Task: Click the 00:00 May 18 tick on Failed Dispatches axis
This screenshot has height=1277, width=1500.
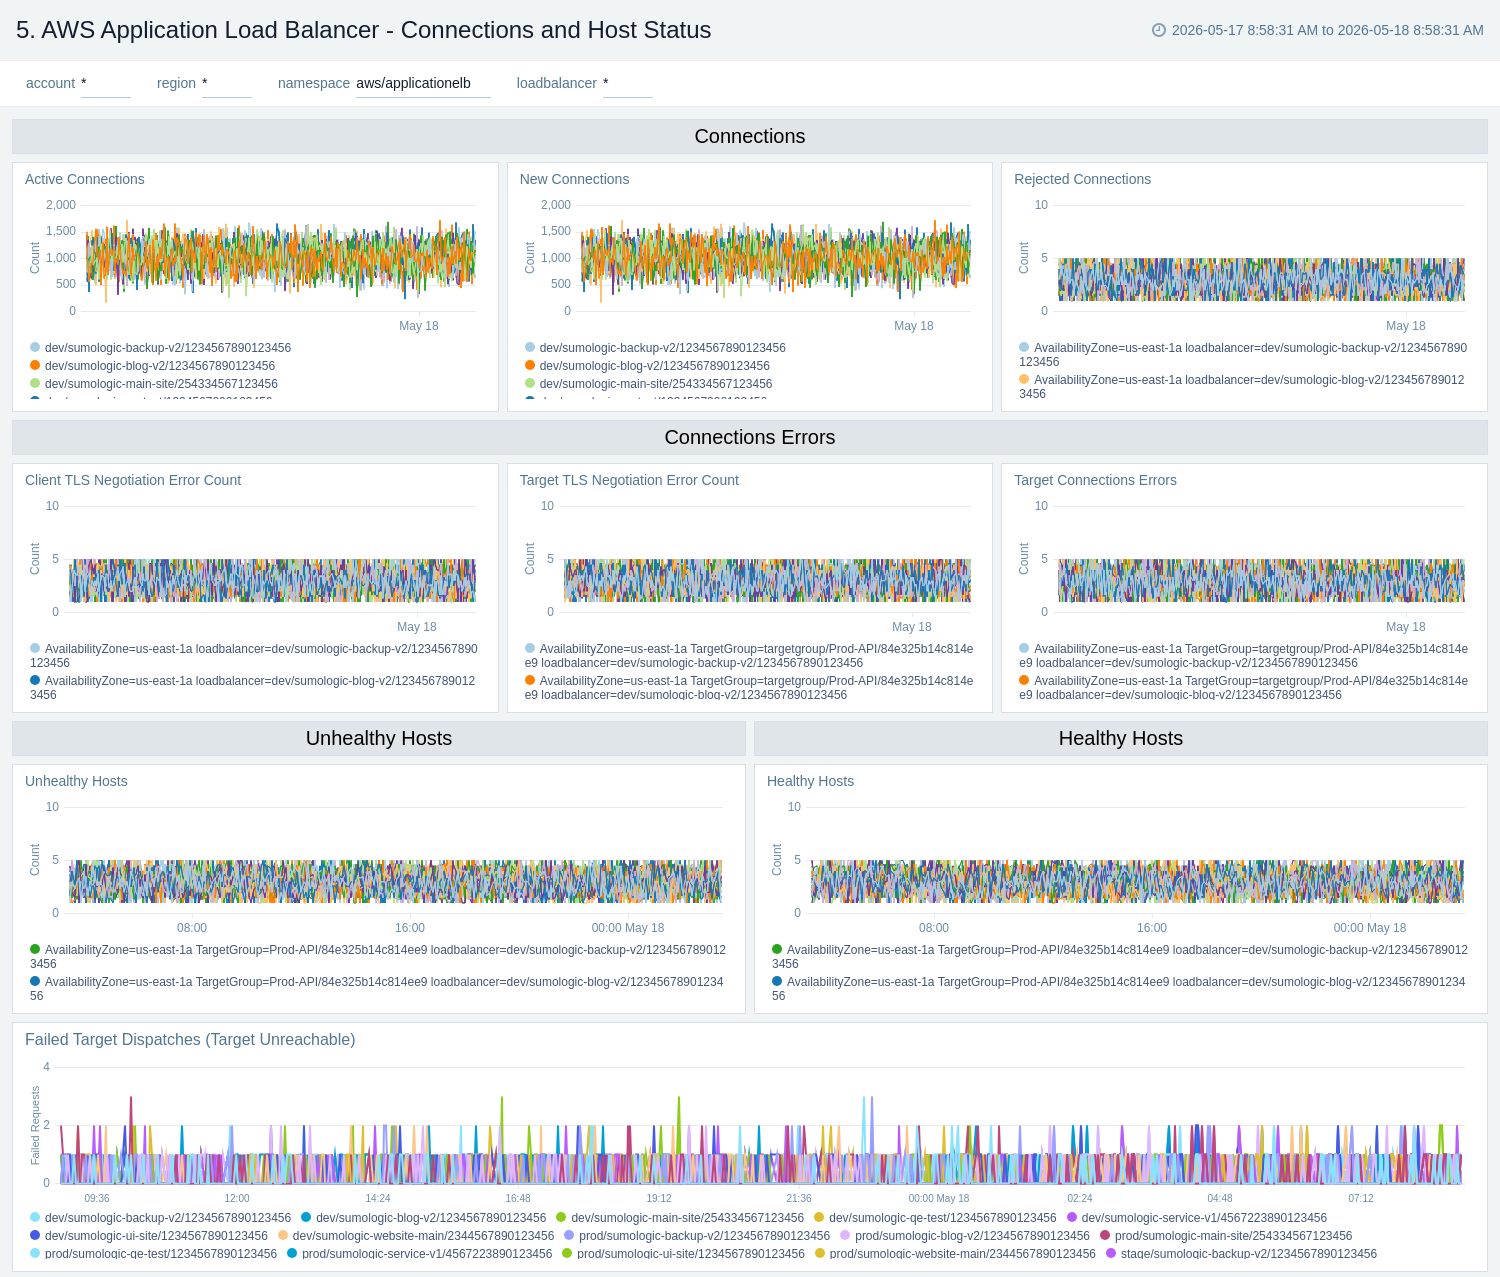Action: pos(939,1198)
